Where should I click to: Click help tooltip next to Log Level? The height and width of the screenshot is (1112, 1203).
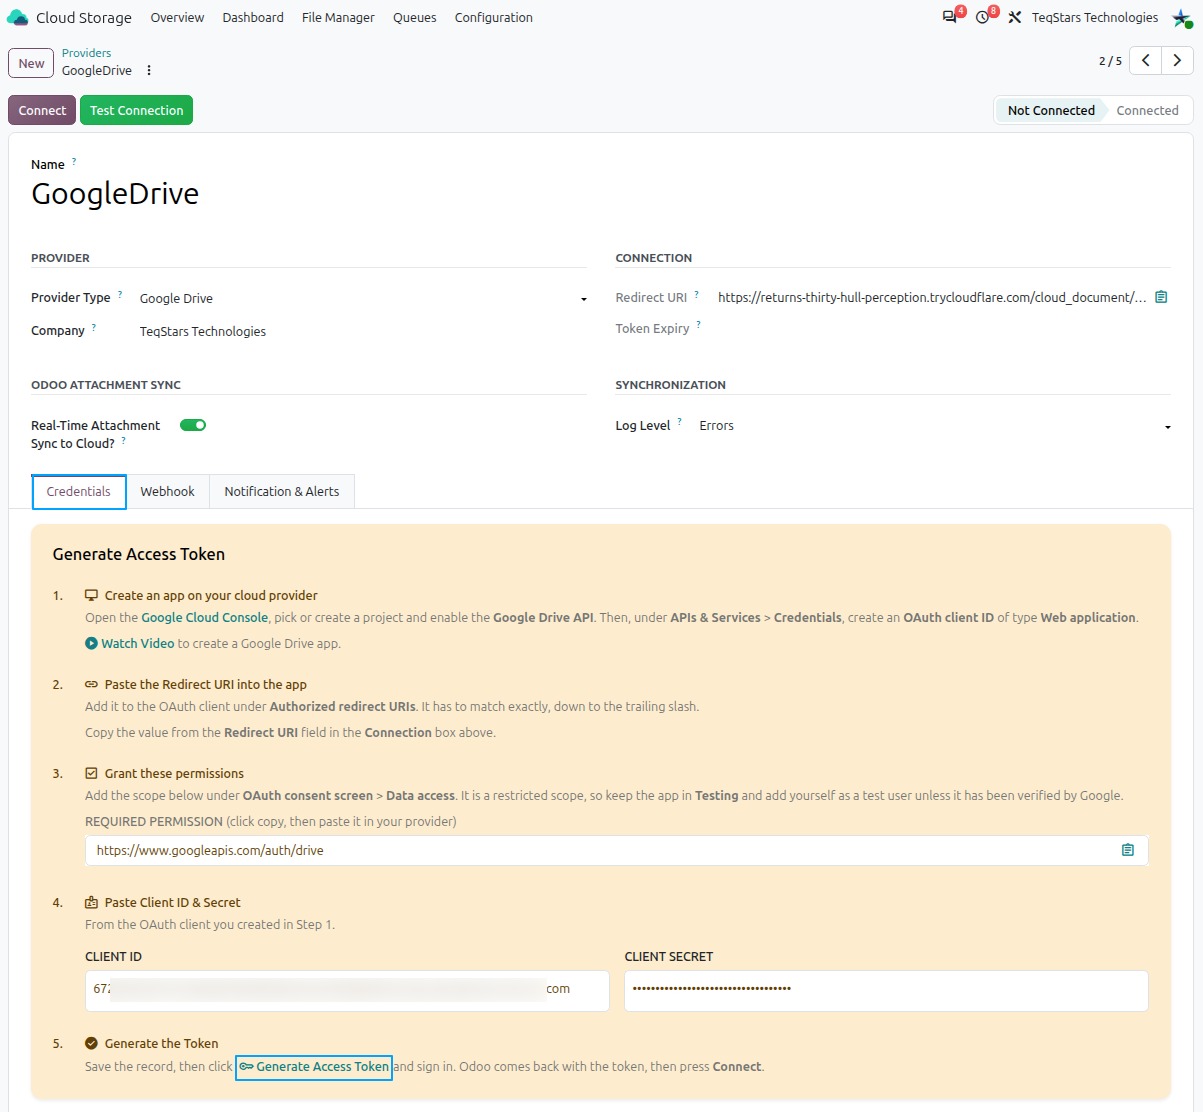click(680, 422)
